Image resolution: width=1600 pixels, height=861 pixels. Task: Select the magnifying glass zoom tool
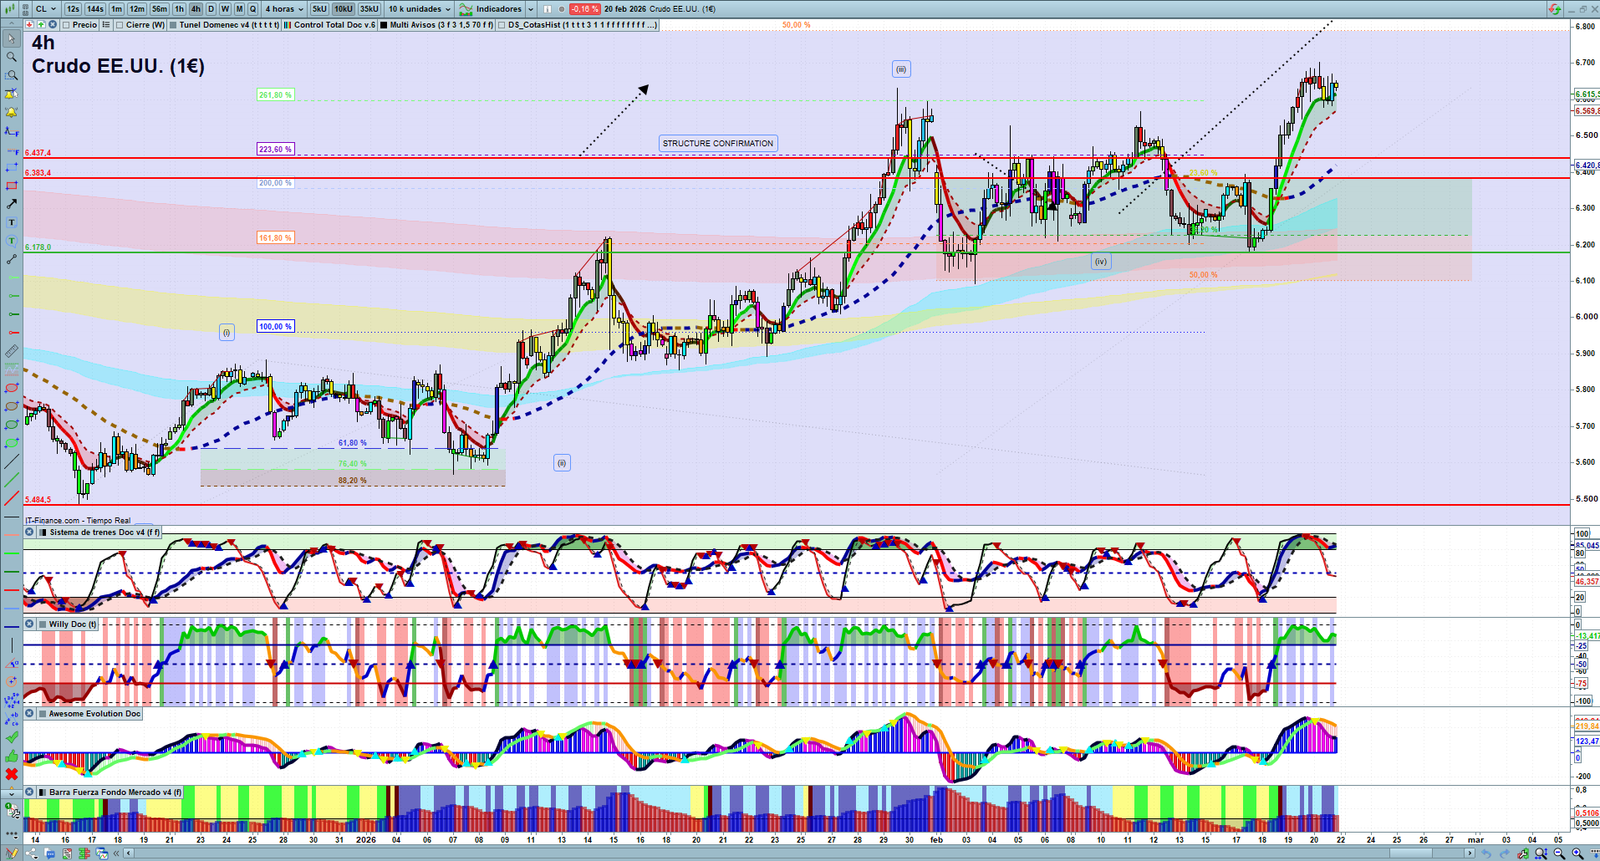pyautogui.click(x=12, y=57)
